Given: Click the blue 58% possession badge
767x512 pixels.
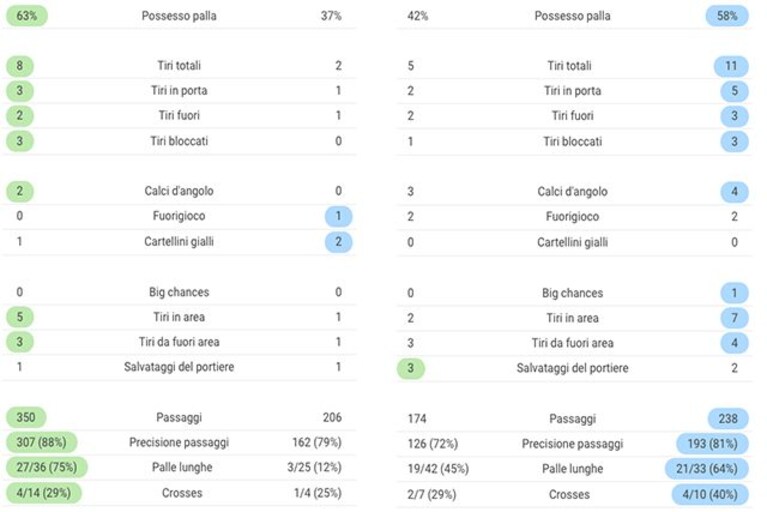Looking at the screenshot, I should (x=727, y=16).
